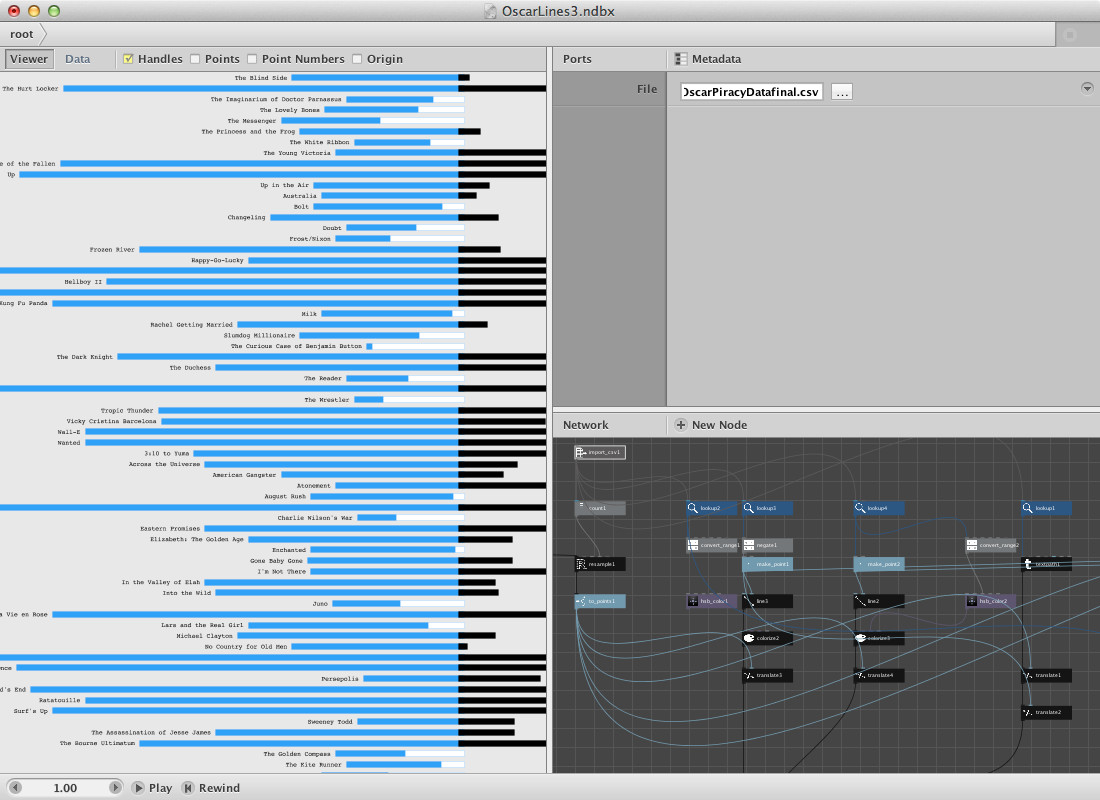Click Play to start animation
The height and width of the screenshot is (800, 1100).
pos(152,788)
